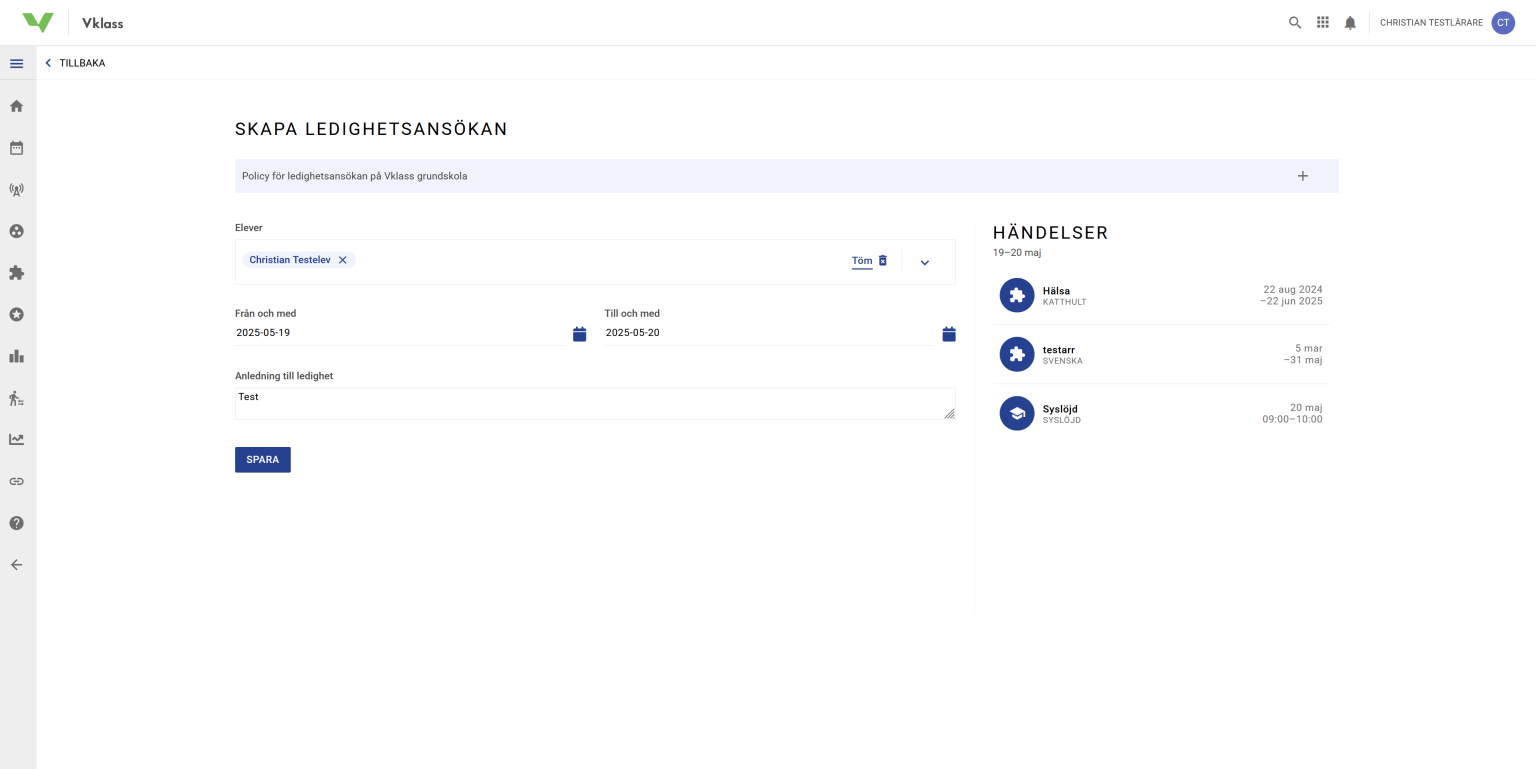Image resolution: width=1536 pixels, height=769 pixels.
Task: Go back with the TILLBAKA link
Action: (75, 63)
